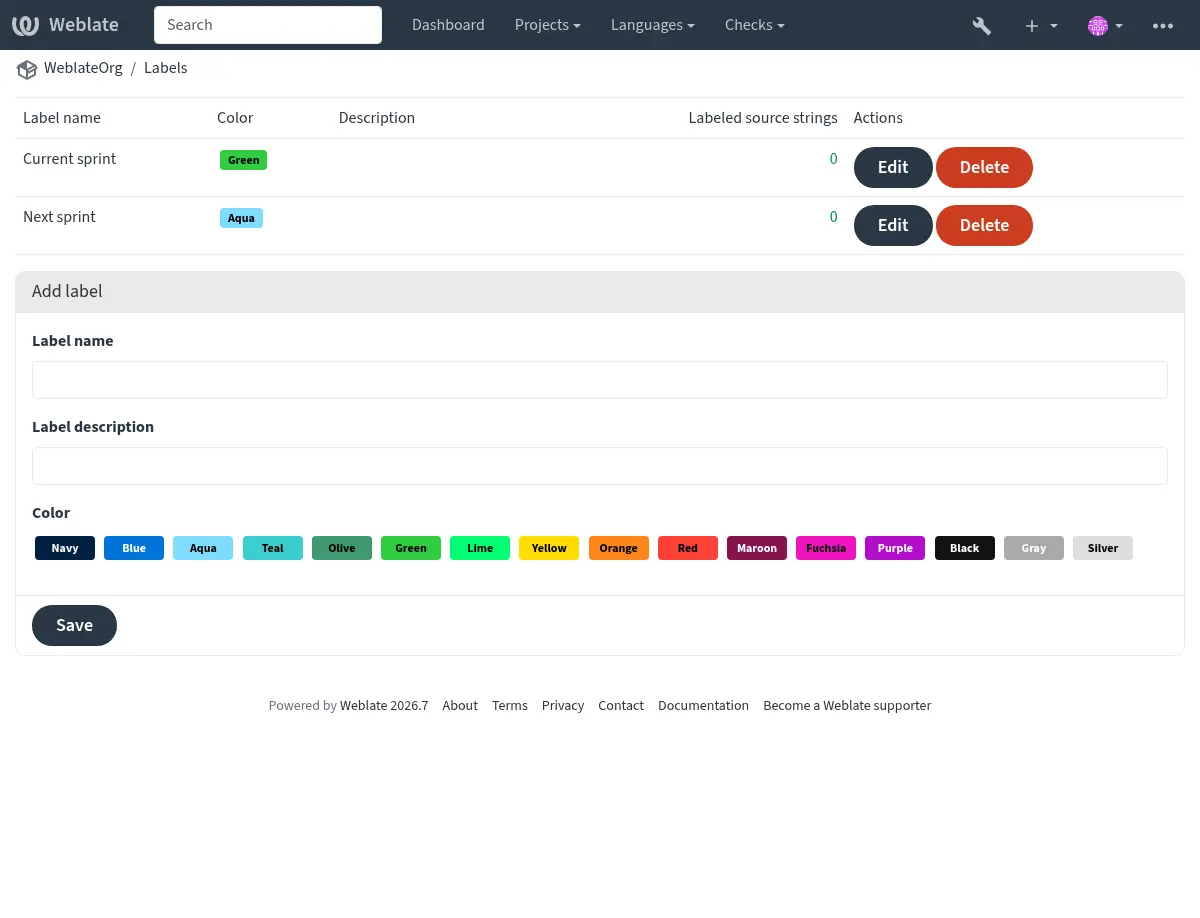Edit the Next sprint label
The width and height of the screenshot is (1200, 918).
[x=893, y=225]
